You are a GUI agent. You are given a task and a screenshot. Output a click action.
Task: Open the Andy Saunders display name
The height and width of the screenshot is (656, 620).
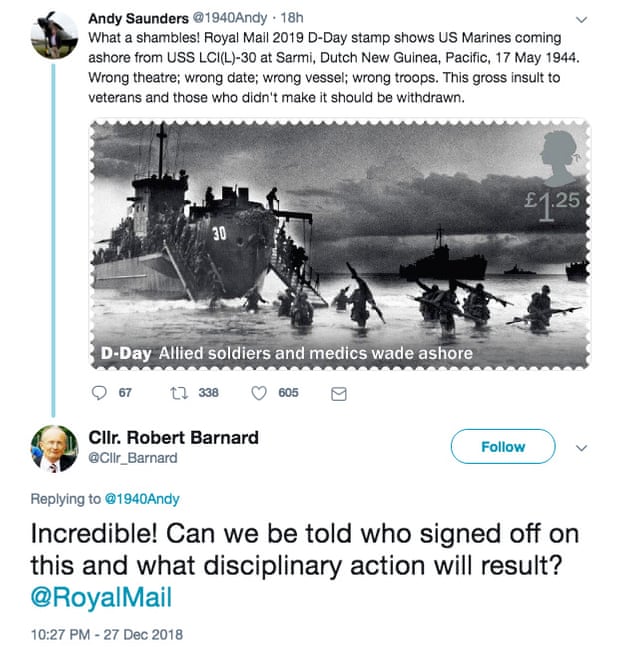point(141,18)
